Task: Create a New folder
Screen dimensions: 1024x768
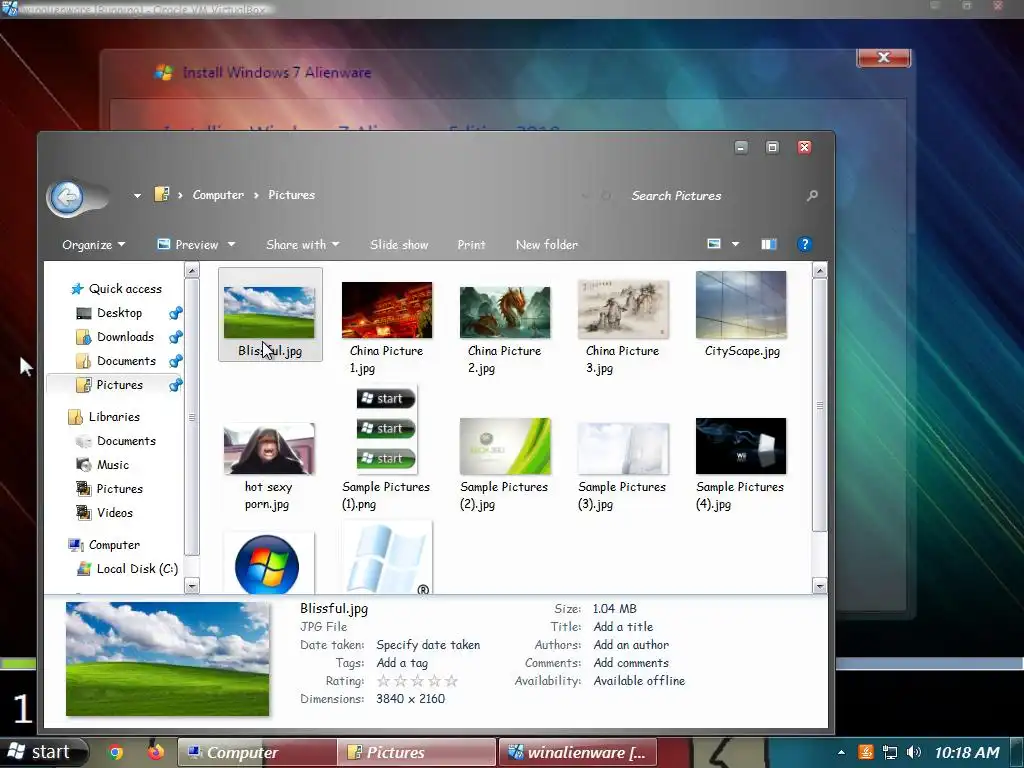Action: [547, 245]
